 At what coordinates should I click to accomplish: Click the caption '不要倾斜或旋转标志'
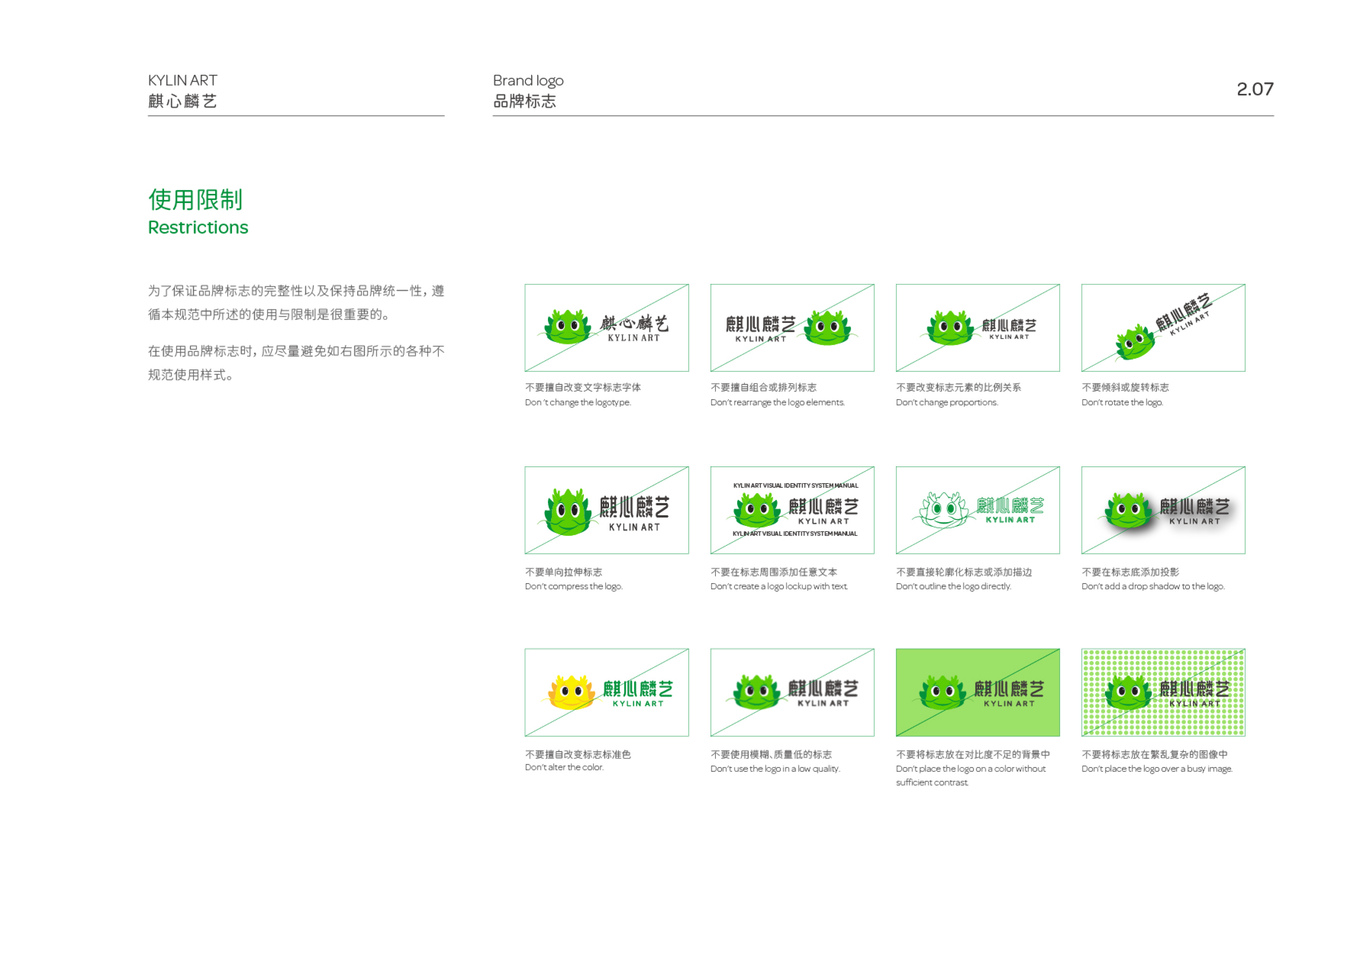1125,387
